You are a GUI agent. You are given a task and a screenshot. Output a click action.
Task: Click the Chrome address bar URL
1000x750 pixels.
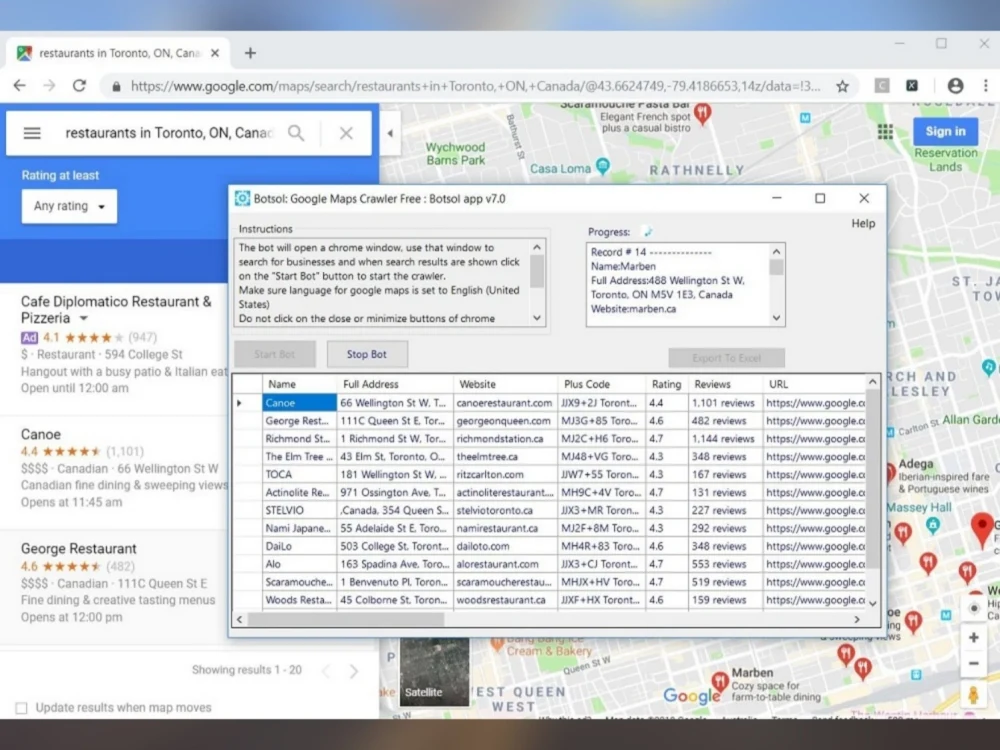(475, 86)
